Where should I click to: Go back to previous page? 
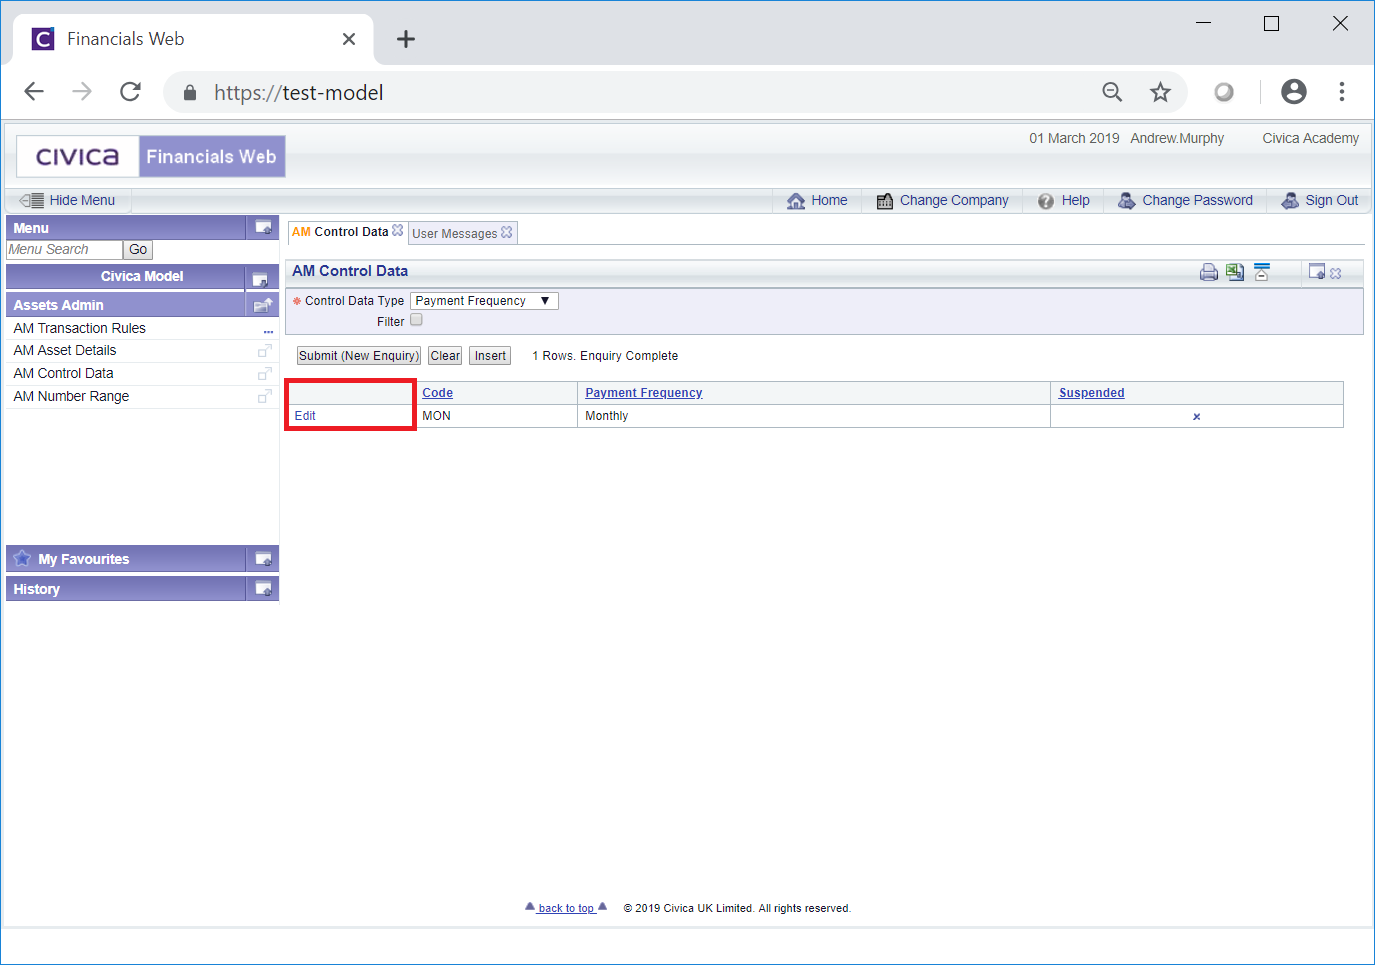pos(34,92)
